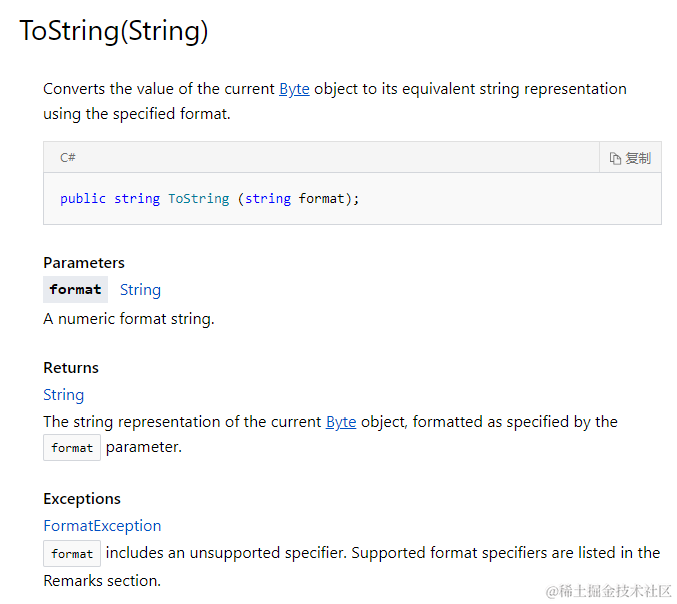Open the Byte link in the top description
677x604 pixels.
pyautogui.click(x=294, y=89)
